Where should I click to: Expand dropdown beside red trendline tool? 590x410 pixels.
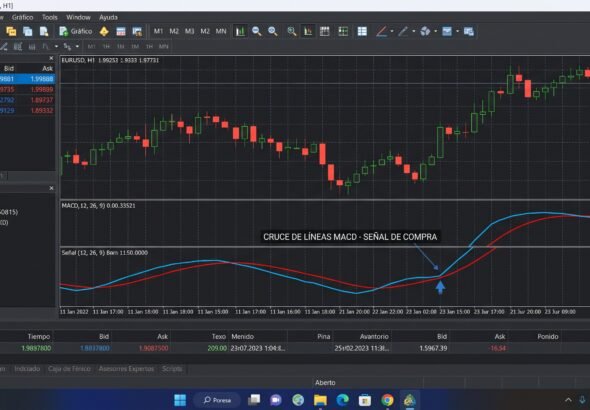pyautogui.click(x=392, y=31)
